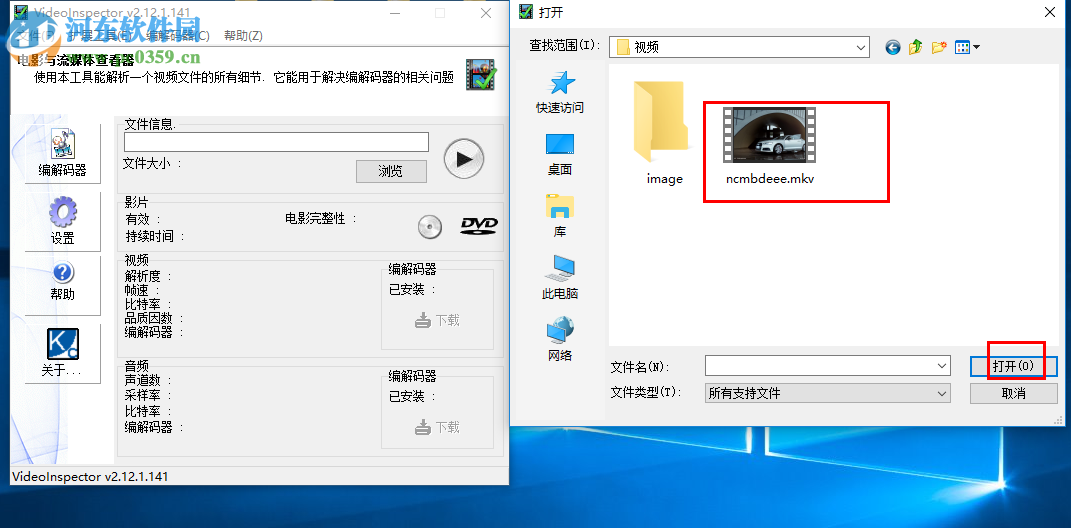This screenshot has height=528, width=1071.
Task: Click the 打开(O) open button
Action: click(1014, 367)
